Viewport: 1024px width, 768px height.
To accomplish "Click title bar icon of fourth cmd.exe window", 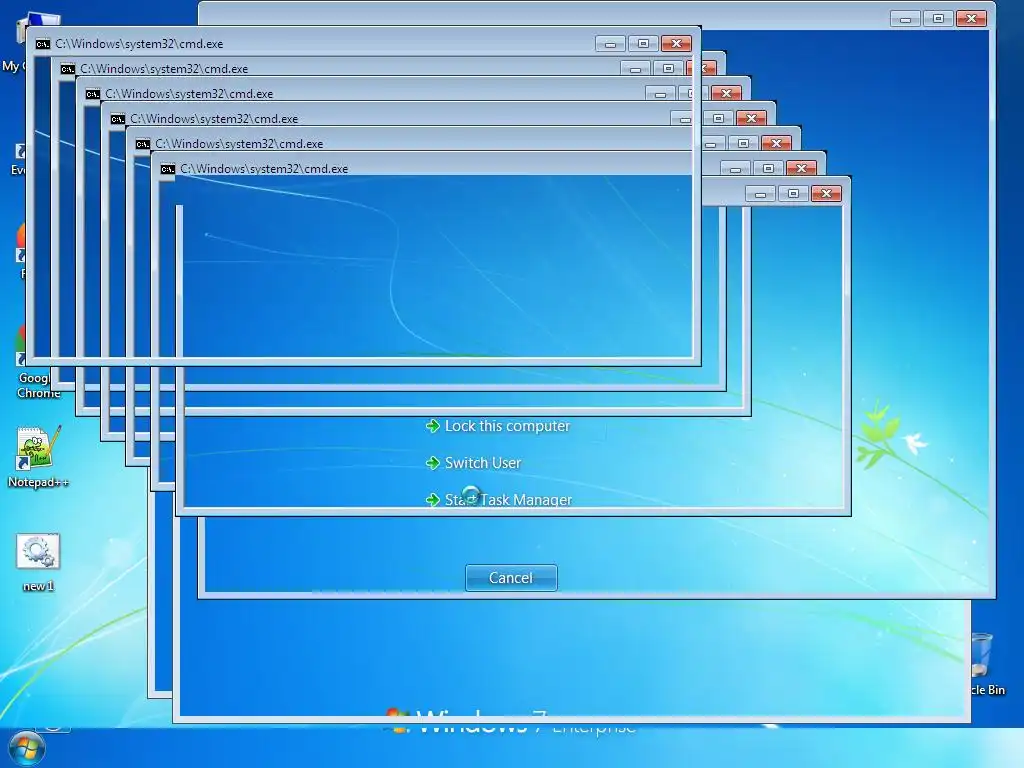I will [118, 119].
